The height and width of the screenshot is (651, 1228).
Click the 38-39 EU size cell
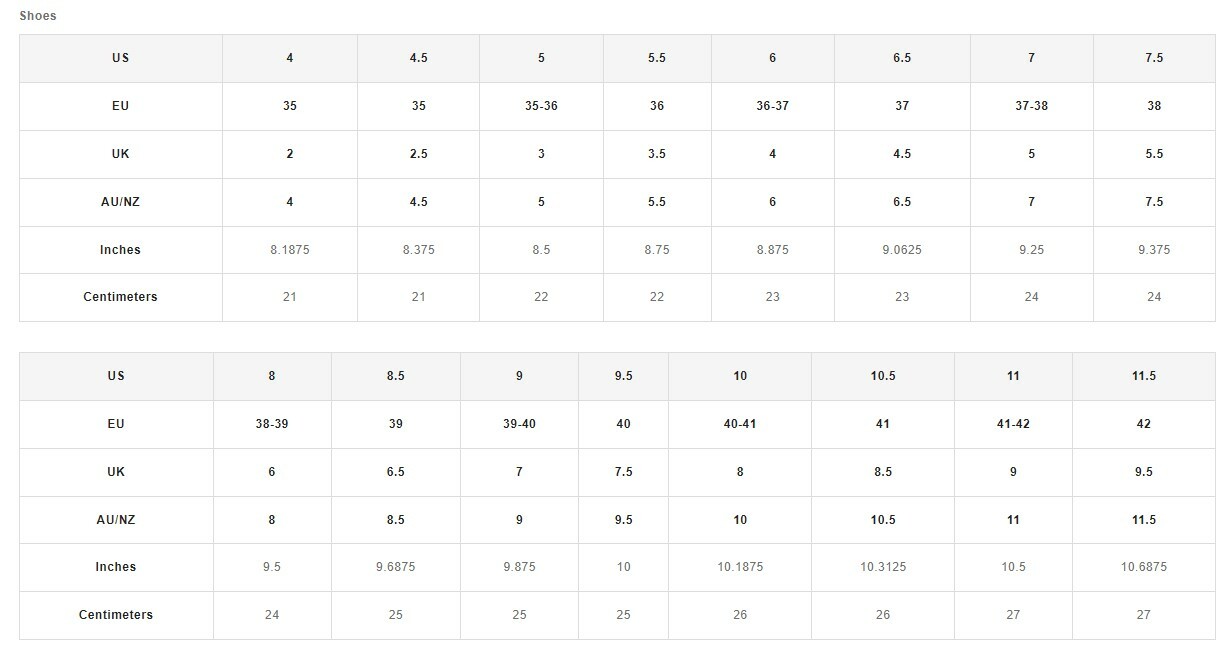pyautogui.click(x=272, y=424)
